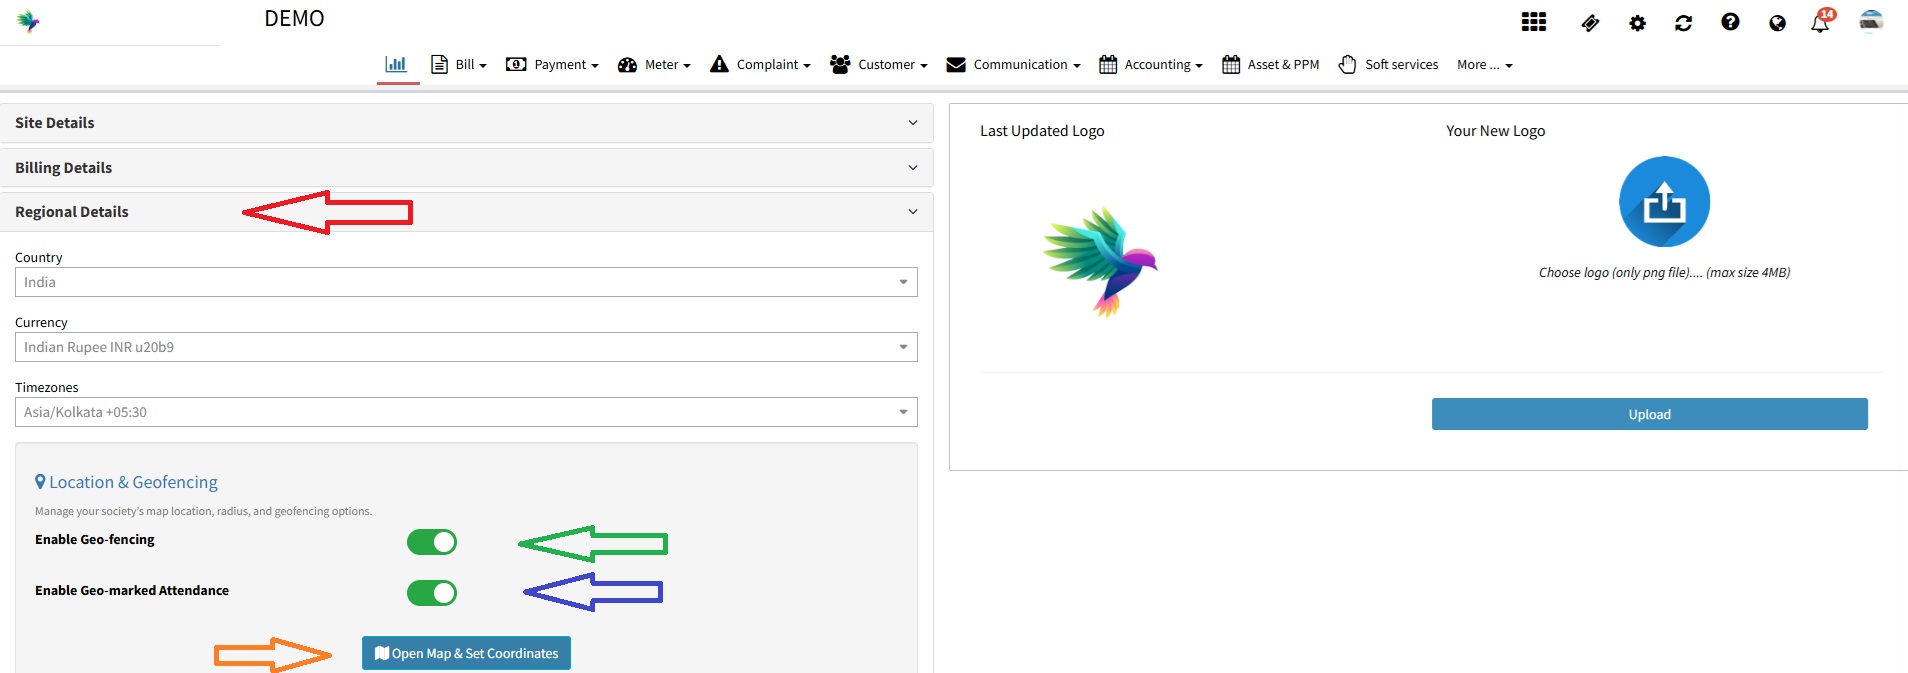Click the Upload button
1908x673 pixels.
click(1649, 414)
